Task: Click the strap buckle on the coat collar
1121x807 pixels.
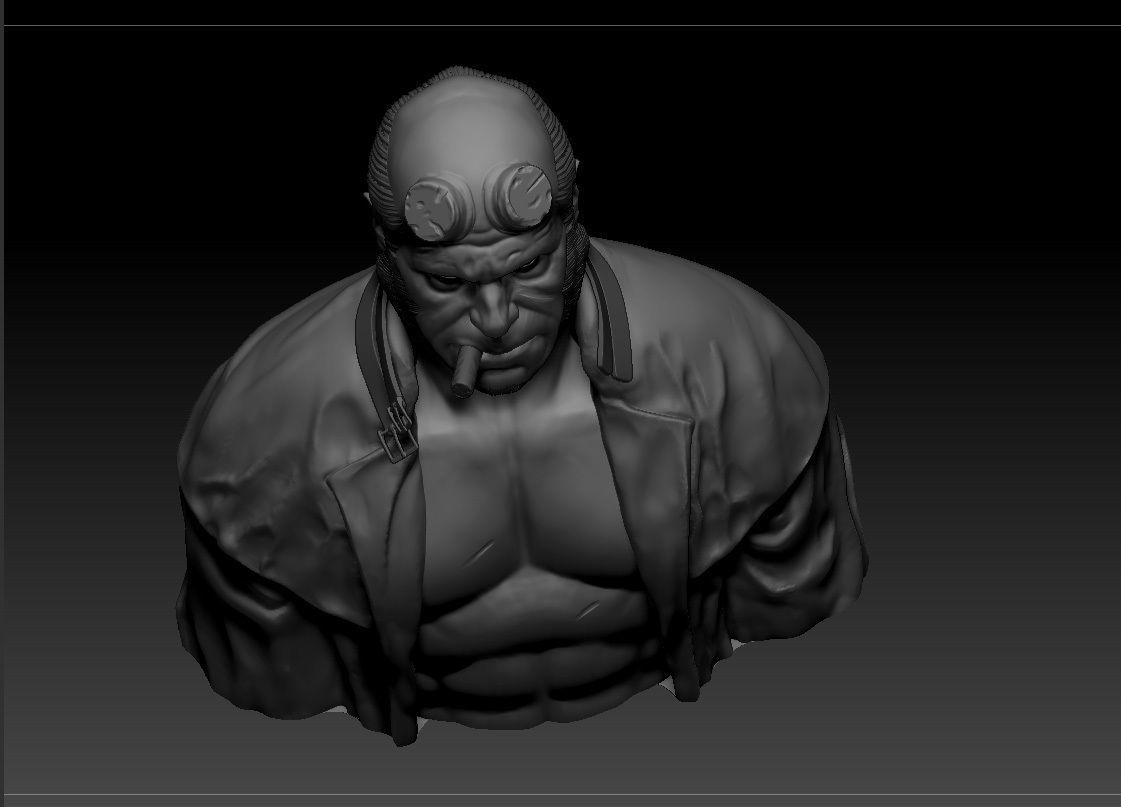Action: coord(397,430)
